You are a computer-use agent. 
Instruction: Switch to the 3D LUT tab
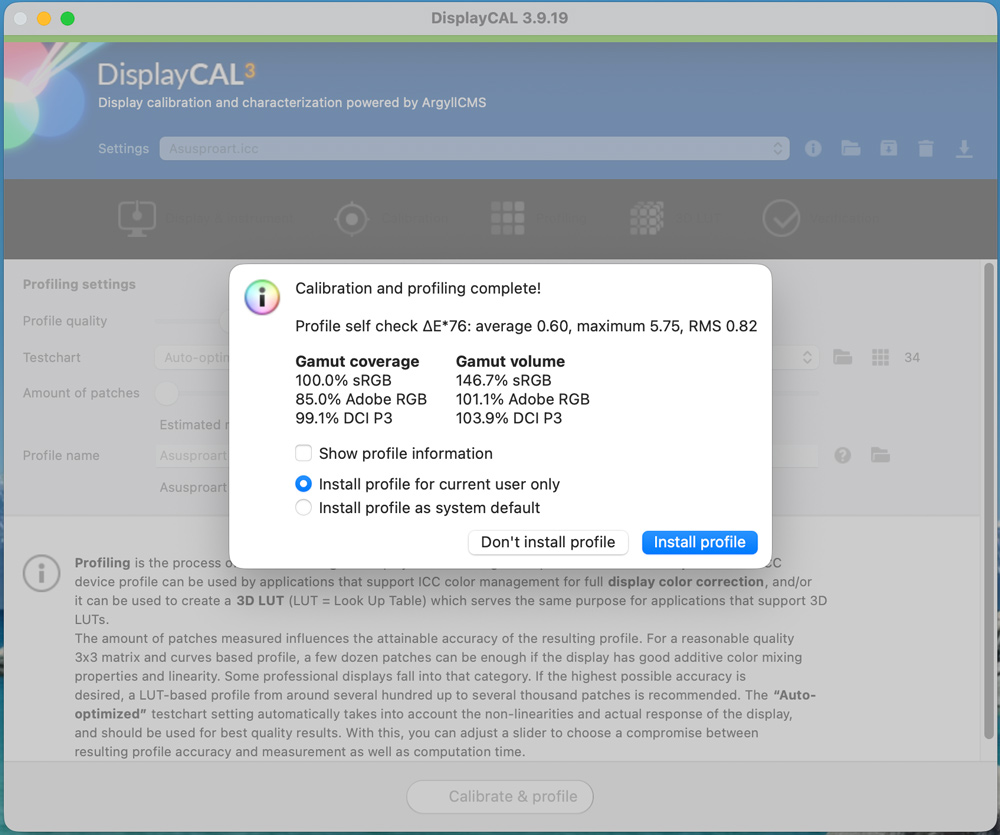point(675,219)
